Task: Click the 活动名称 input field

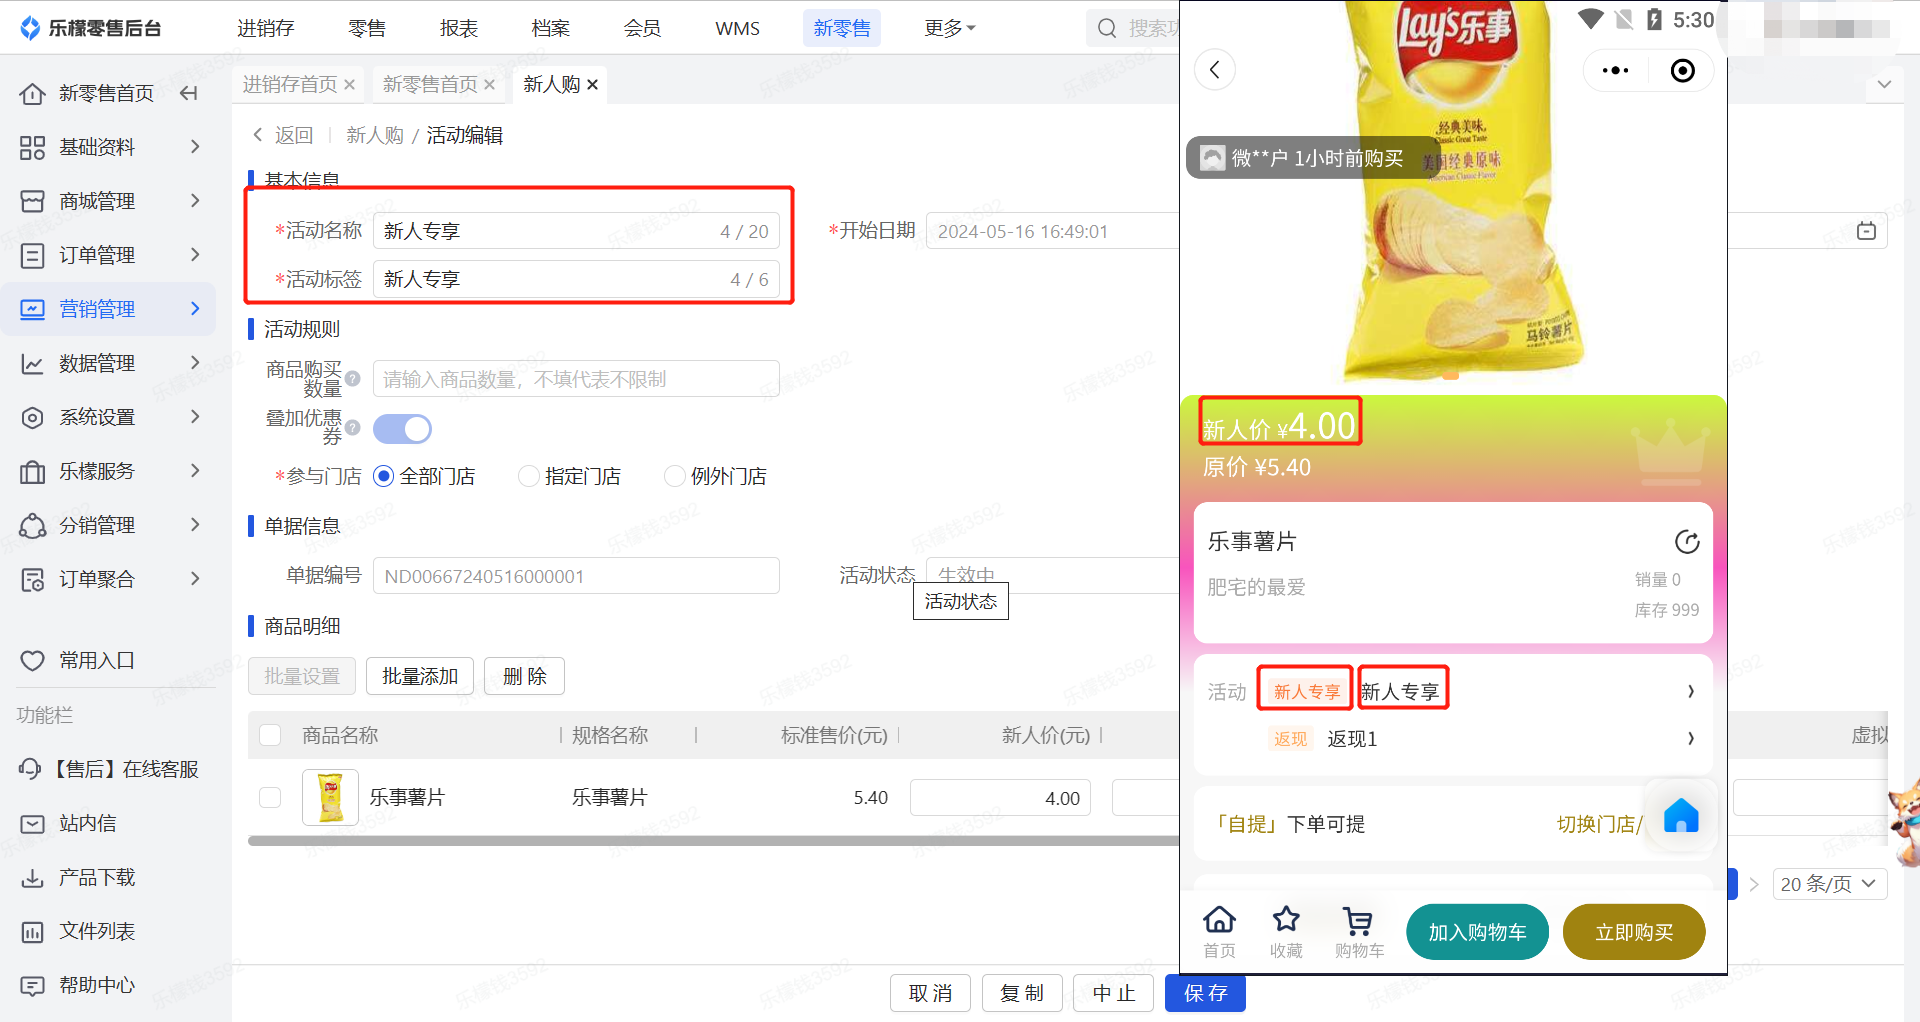Action: pyautogui.click(x=576, y=231)
